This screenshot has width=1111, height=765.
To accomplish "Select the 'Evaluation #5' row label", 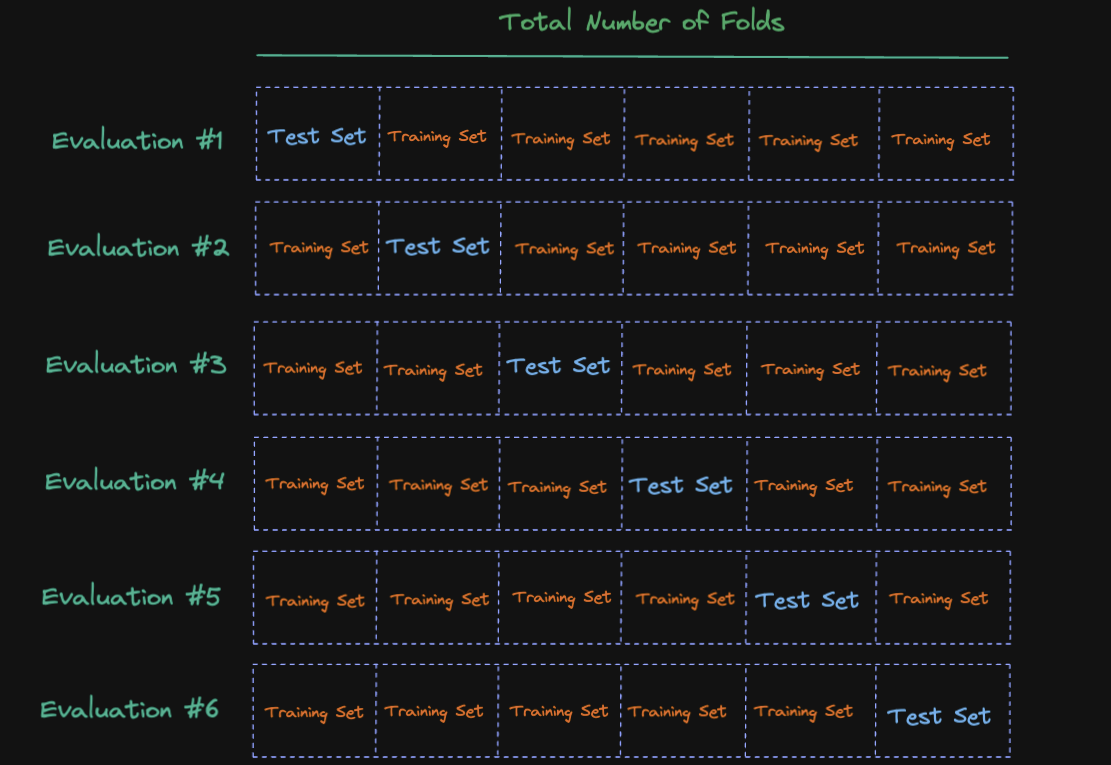I will (131, 596).
